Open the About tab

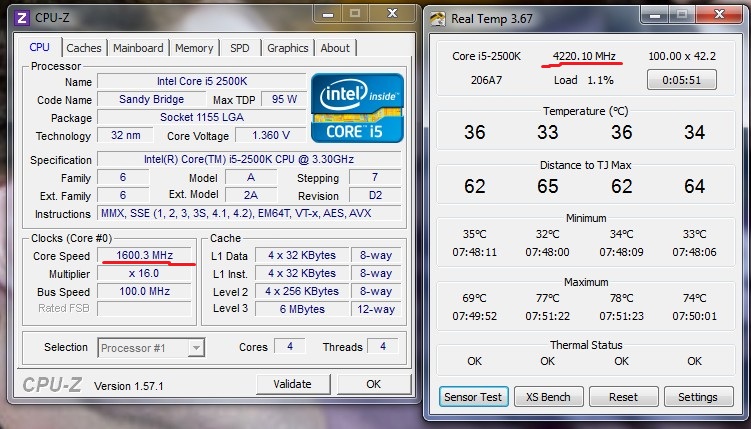tap(335, 48)
